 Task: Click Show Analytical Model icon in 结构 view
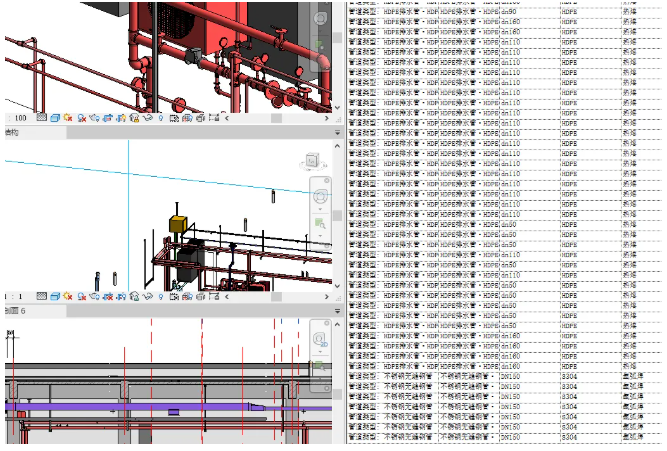pyautogui.click(x=187, y=297)
